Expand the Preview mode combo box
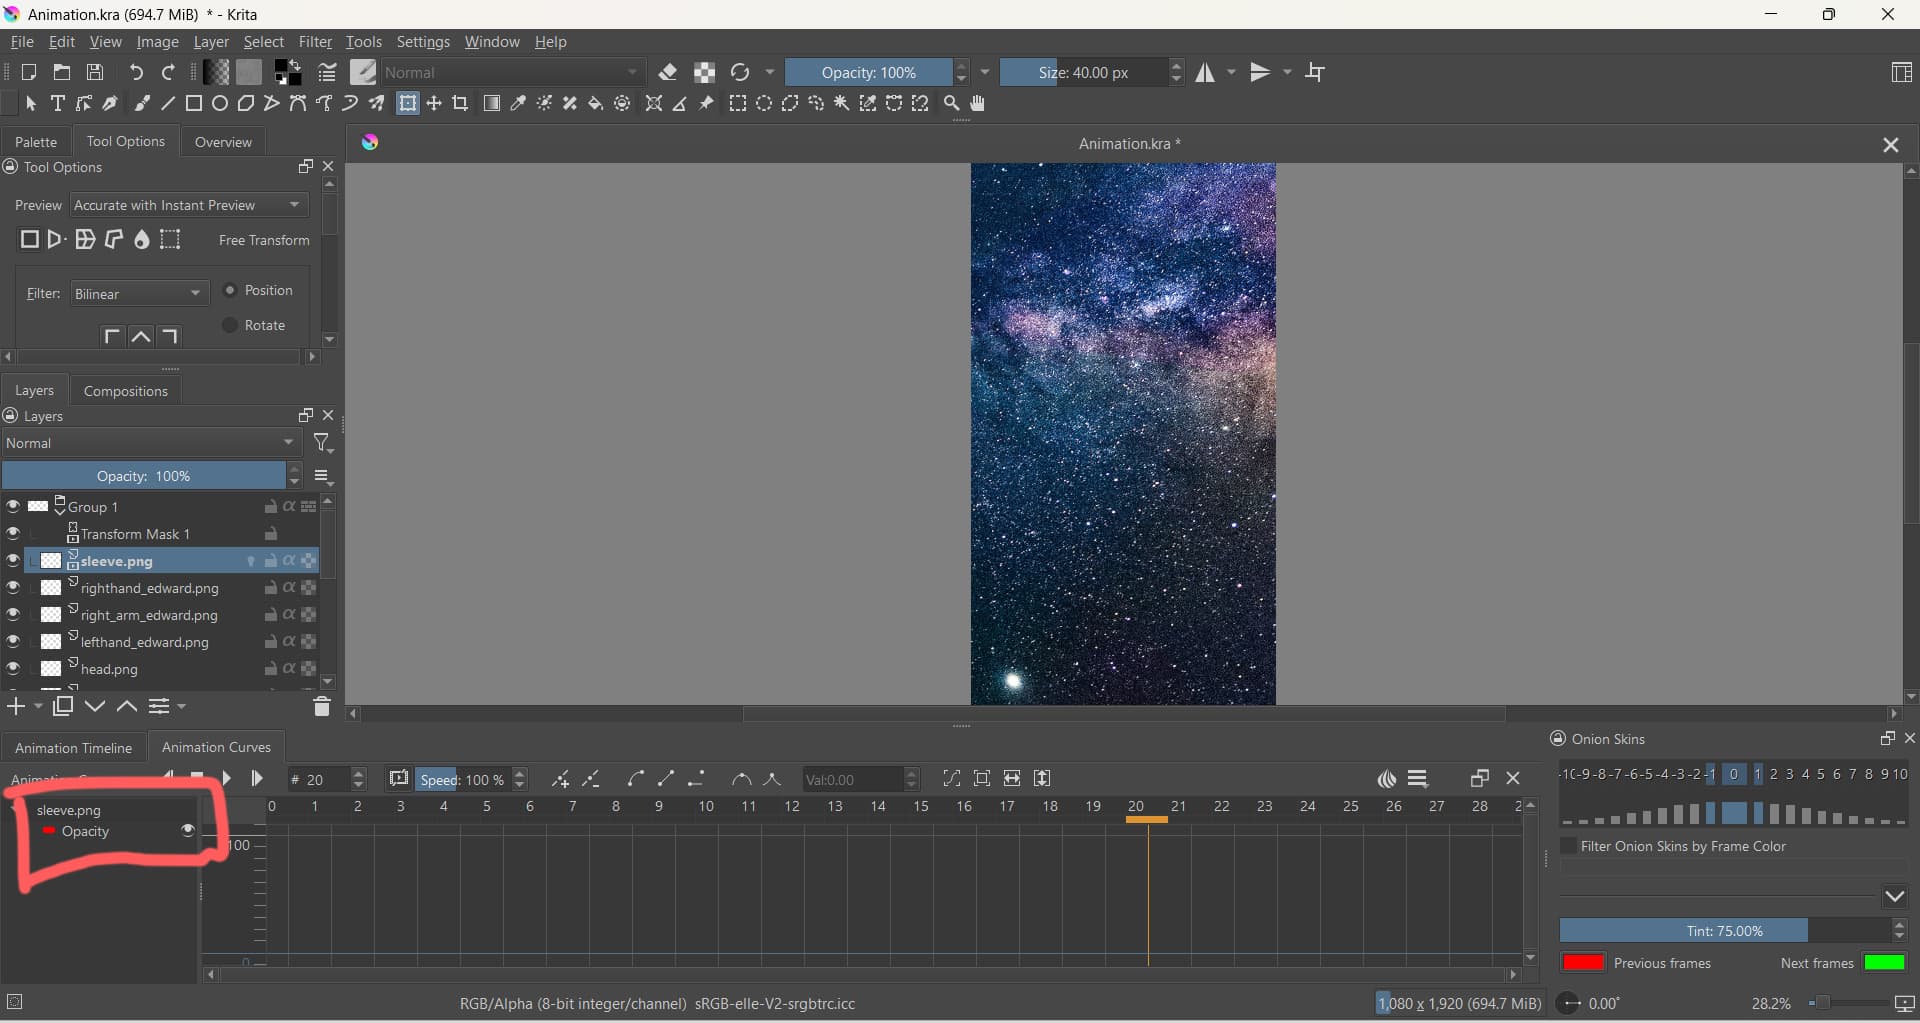The image size is (1920, 1023). pos(188,205)
